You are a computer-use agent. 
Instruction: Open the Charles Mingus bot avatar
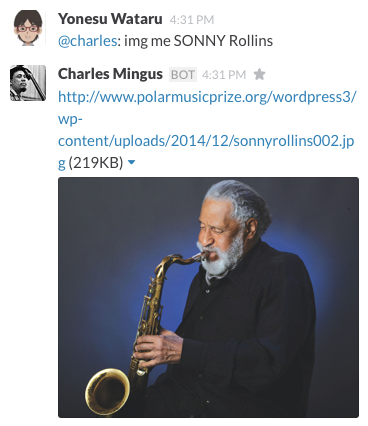28,83
